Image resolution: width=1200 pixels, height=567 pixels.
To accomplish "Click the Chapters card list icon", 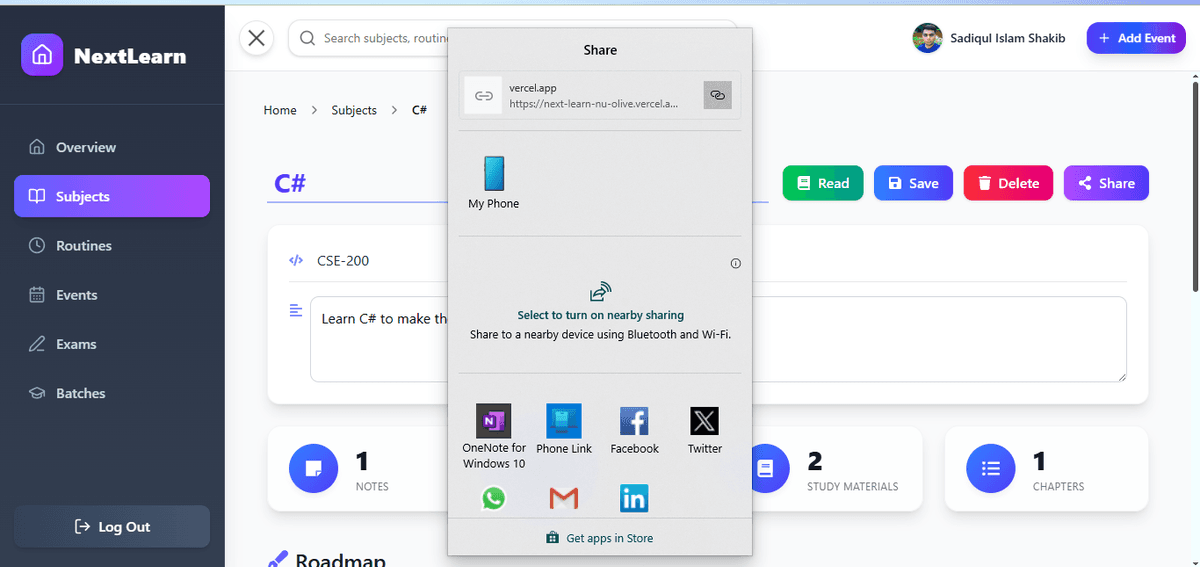I will 991,468.
